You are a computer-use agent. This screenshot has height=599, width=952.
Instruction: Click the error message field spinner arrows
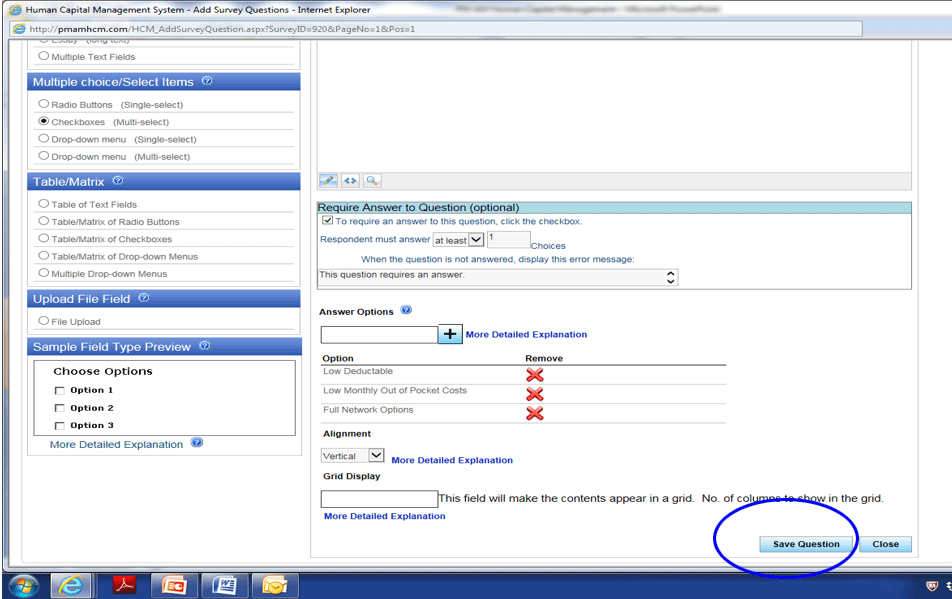pyautogui.click(x=670, y=277)
